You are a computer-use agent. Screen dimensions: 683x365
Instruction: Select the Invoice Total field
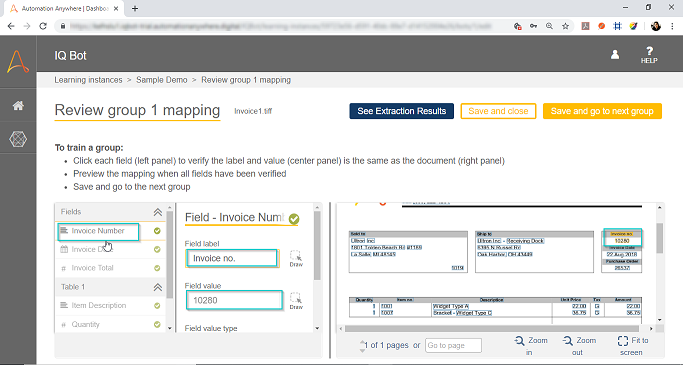tap(111, 268)
